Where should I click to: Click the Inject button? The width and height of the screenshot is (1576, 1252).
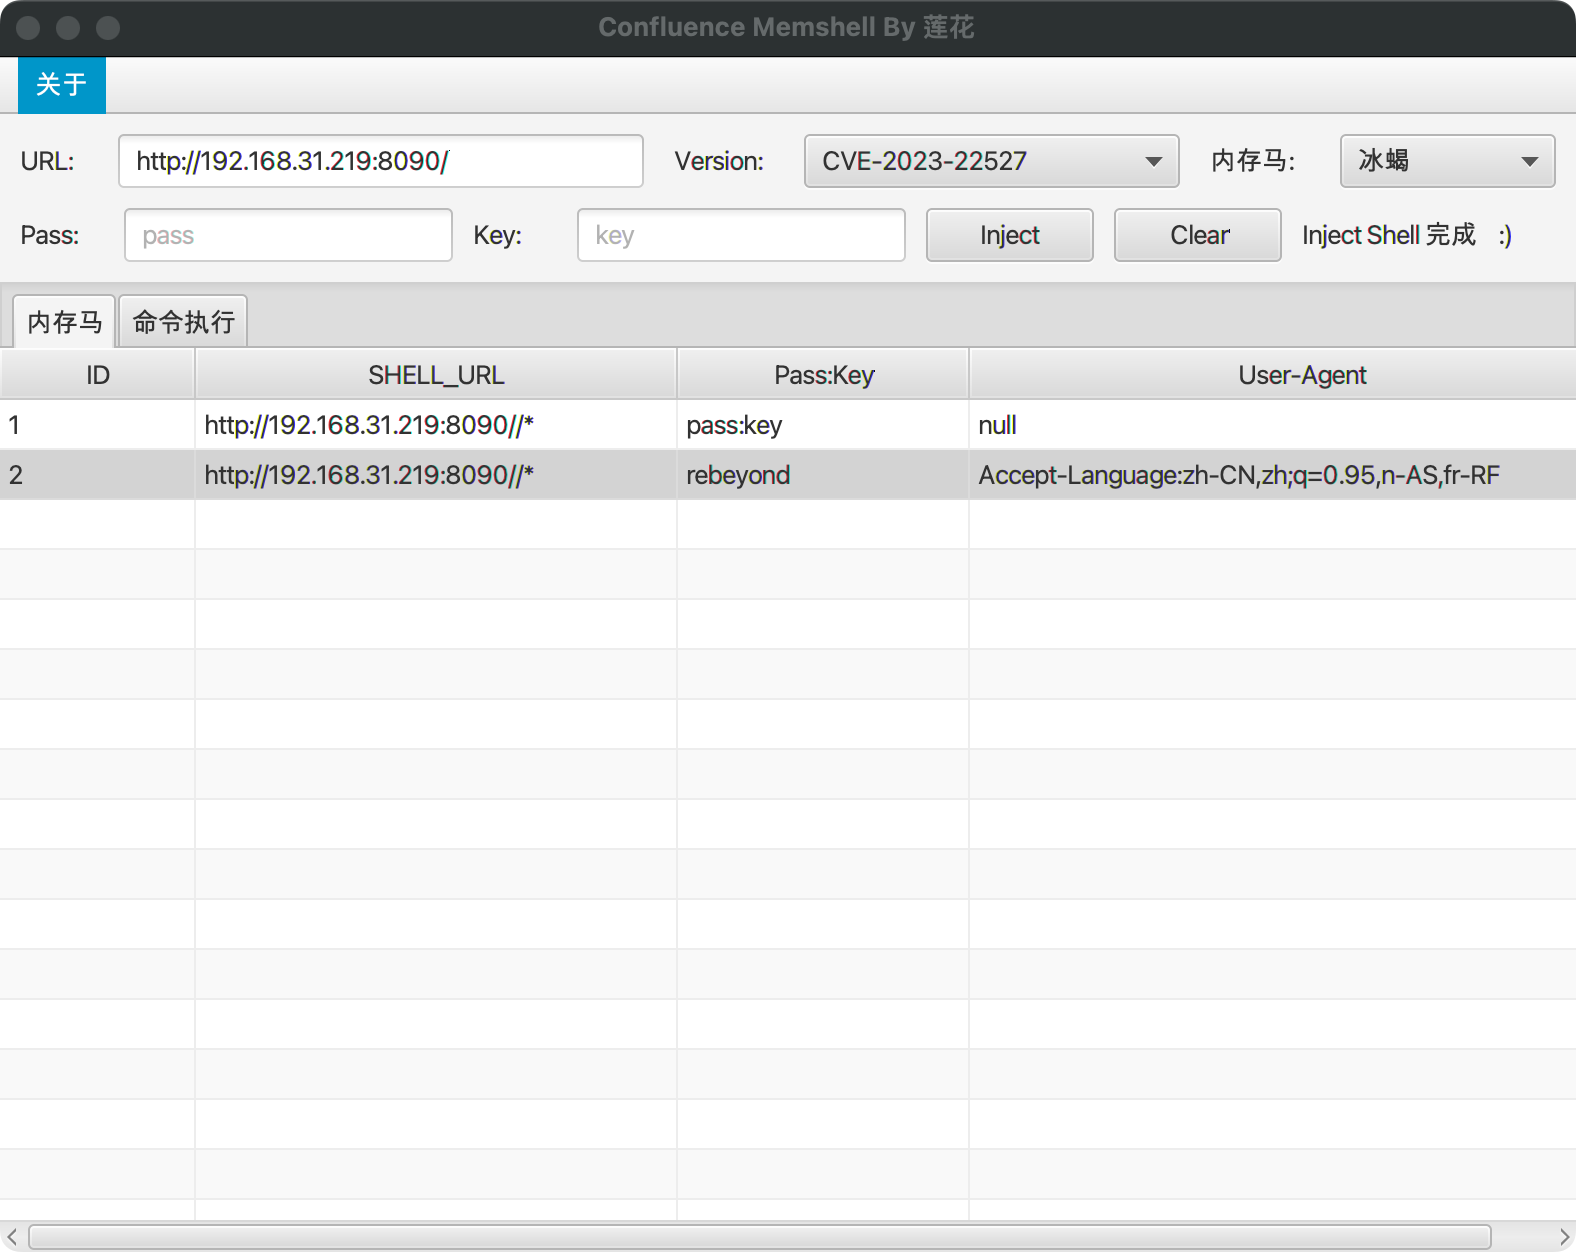point(1009,235)
